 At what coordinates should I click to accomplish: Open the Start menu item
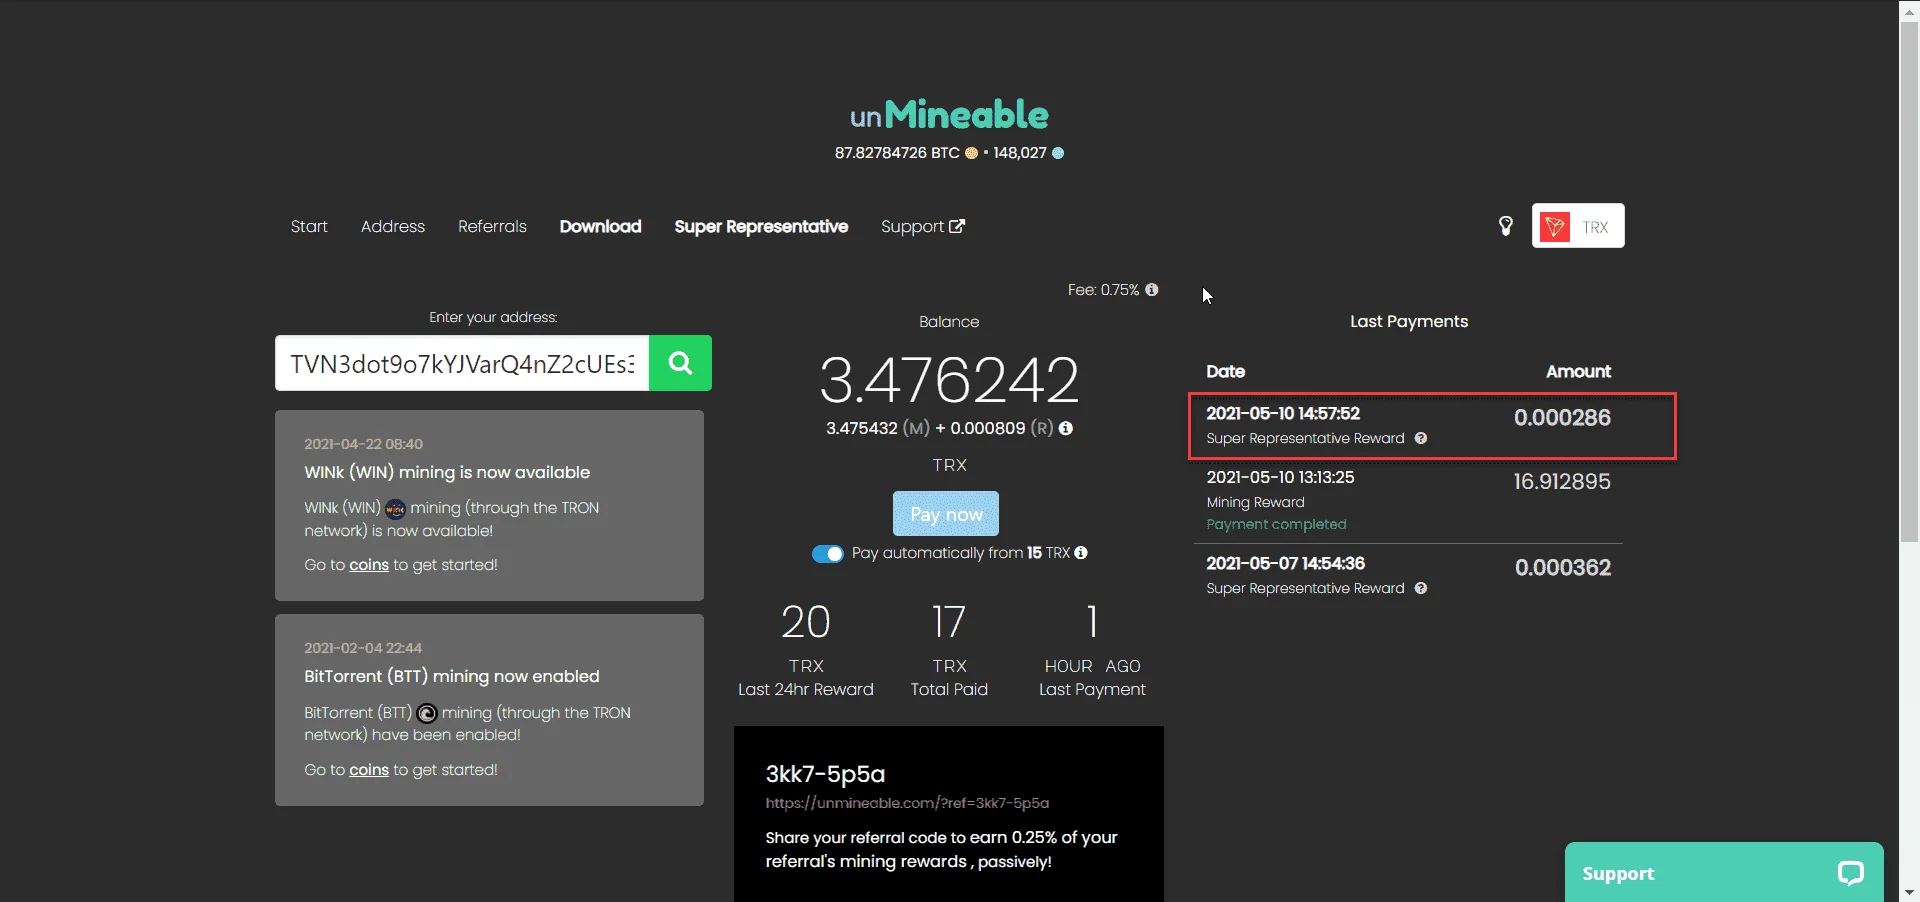coord(309,226)
